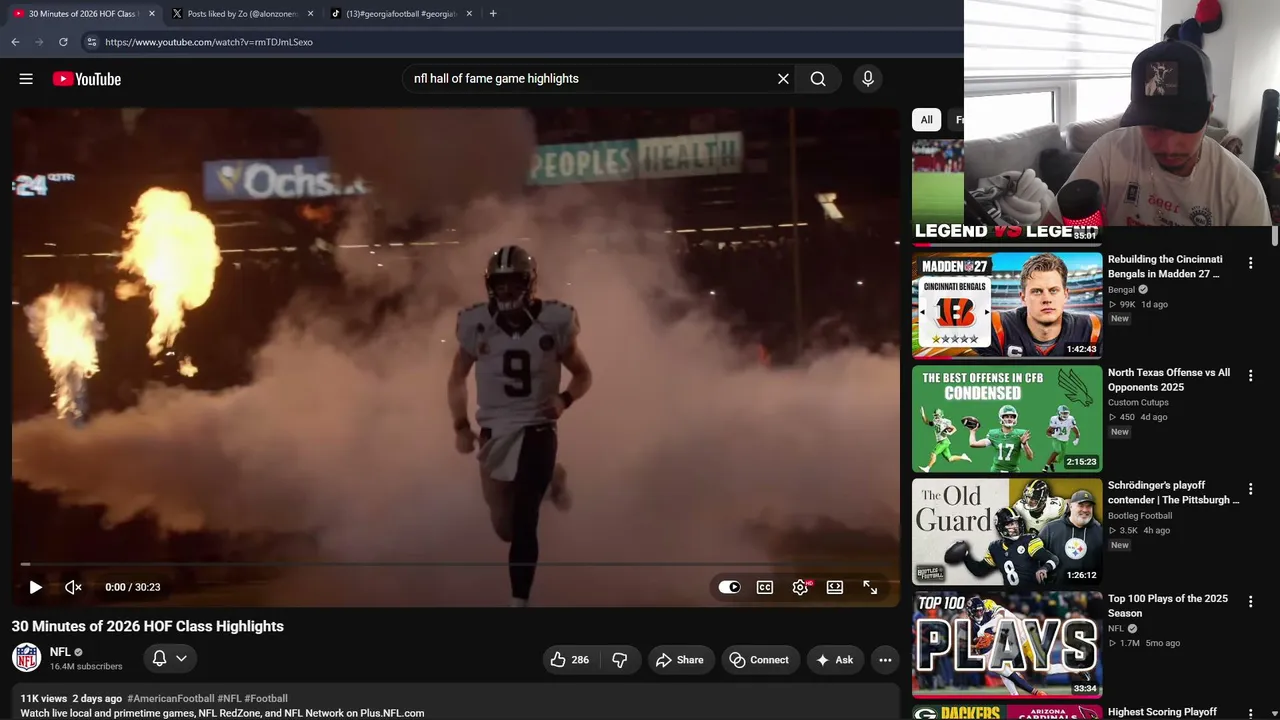Open the NFL channel avatar
This screenshot has width=1280, height=720.
click(27, 658)
